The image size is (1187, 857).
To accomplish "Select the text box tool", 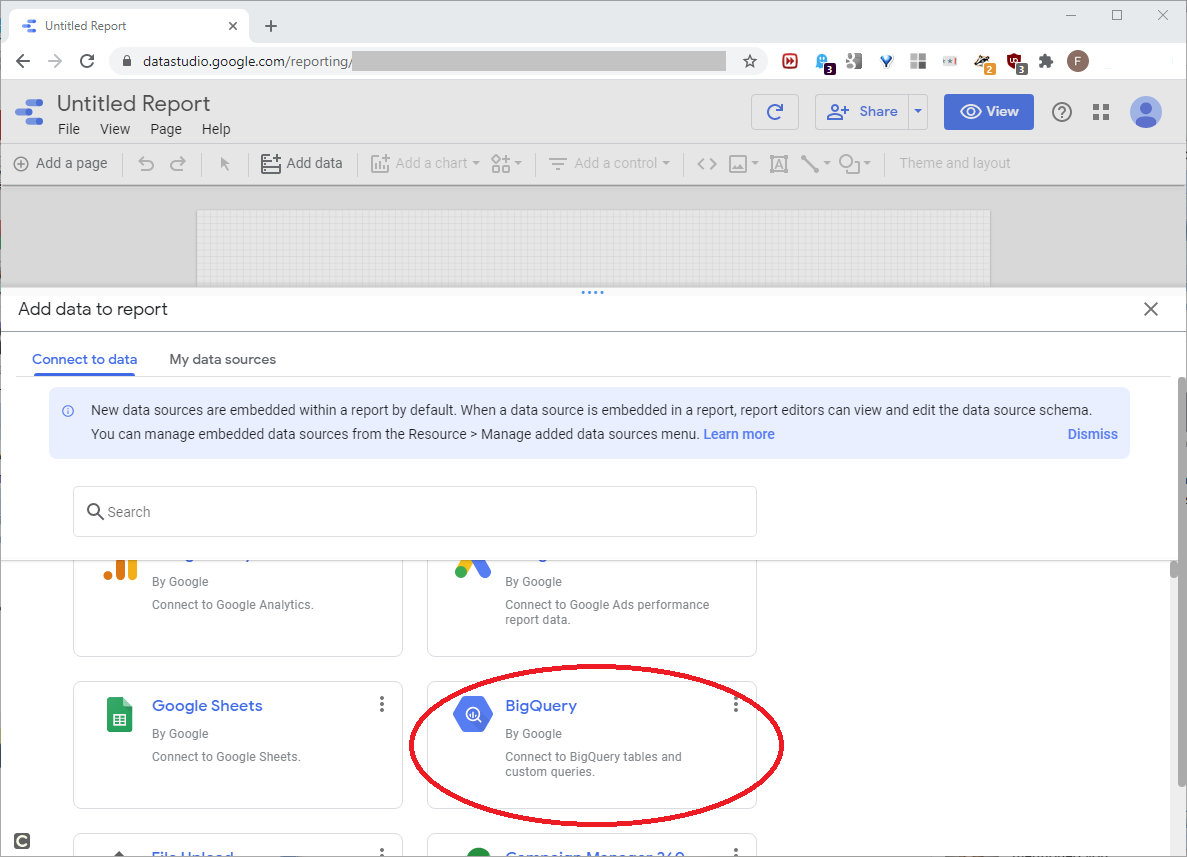I will click(x=779, y=164).
